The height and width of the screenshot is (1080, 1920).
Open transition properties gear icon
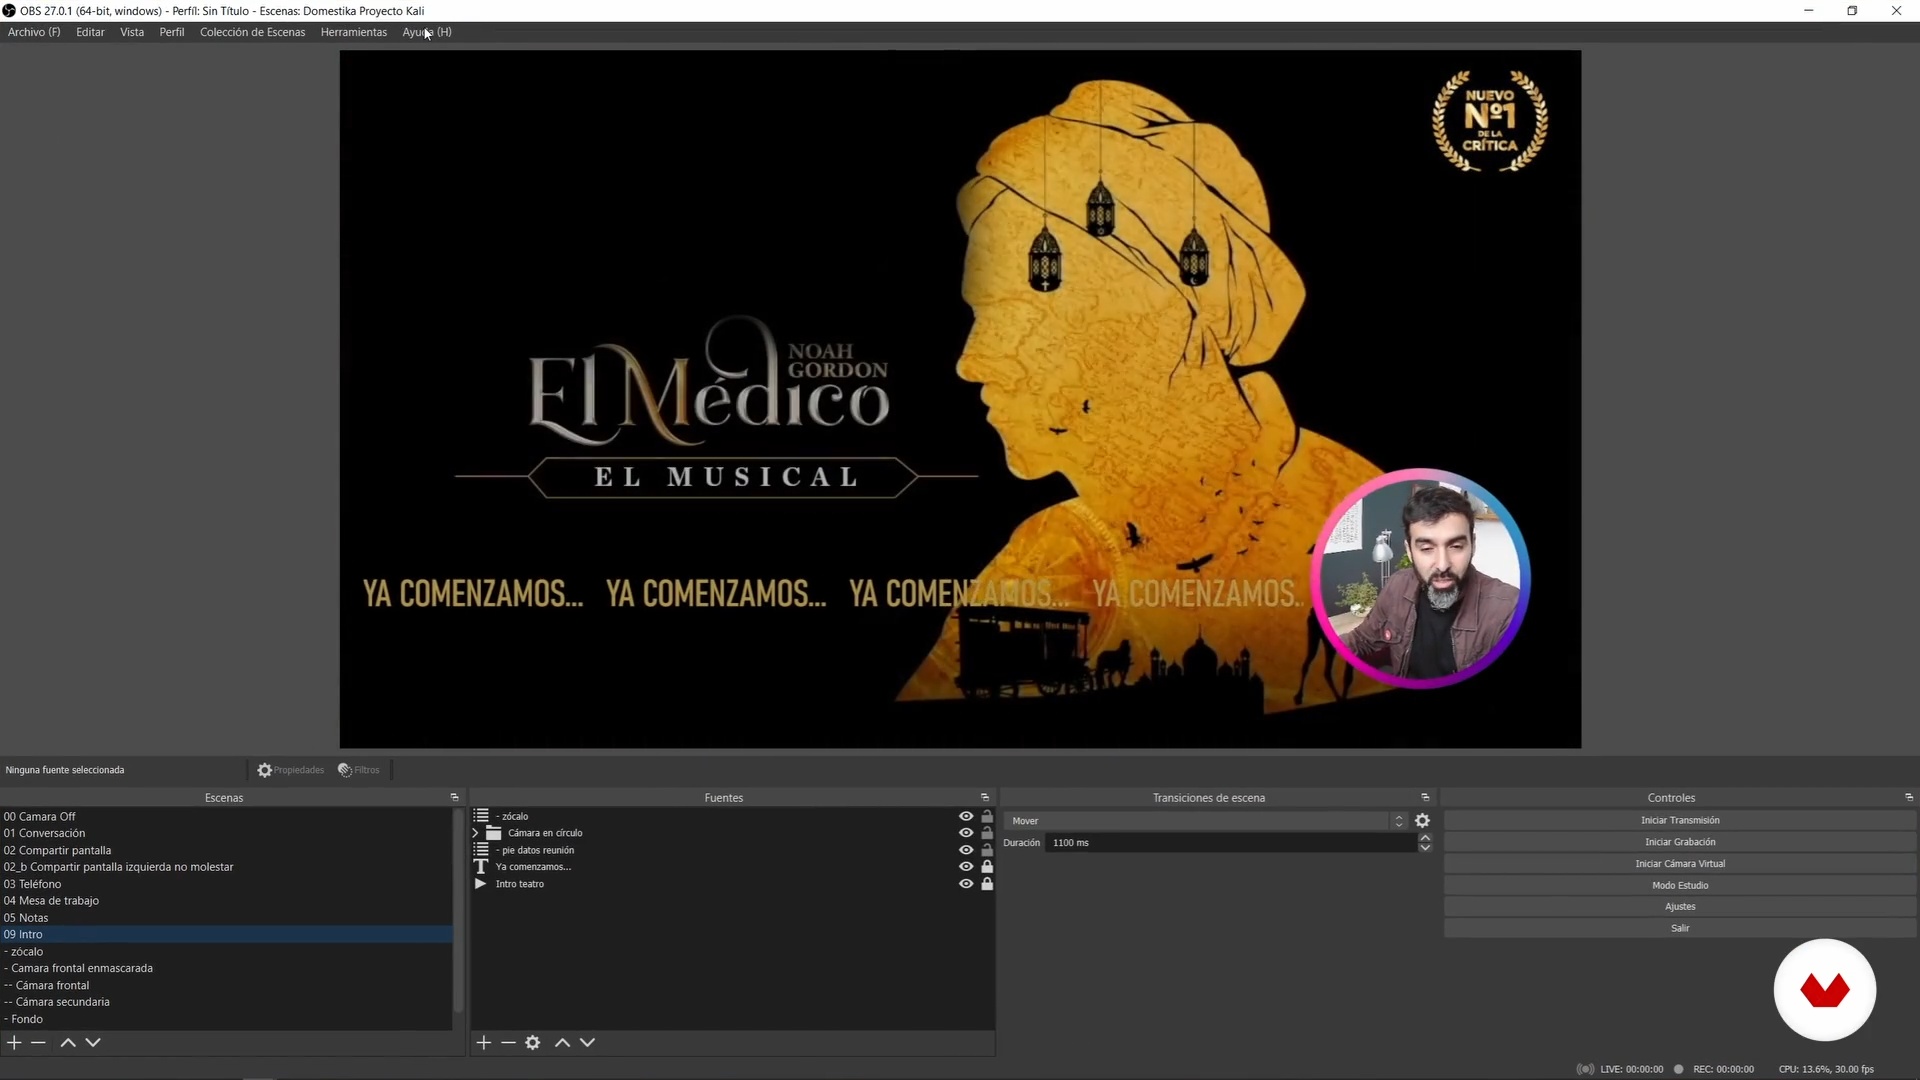point(1422,821)
